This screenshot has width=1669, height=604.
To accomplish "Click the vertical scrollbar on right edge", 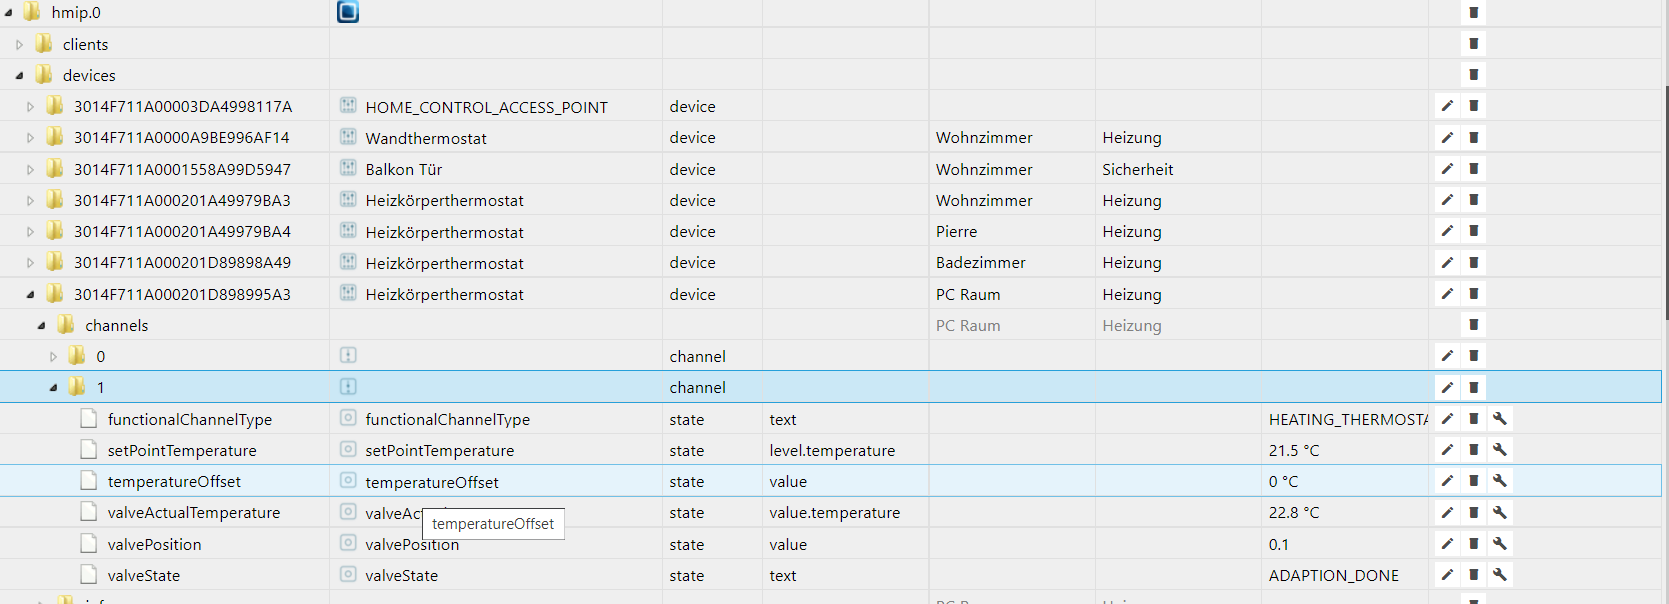I will click(1665, 200).
